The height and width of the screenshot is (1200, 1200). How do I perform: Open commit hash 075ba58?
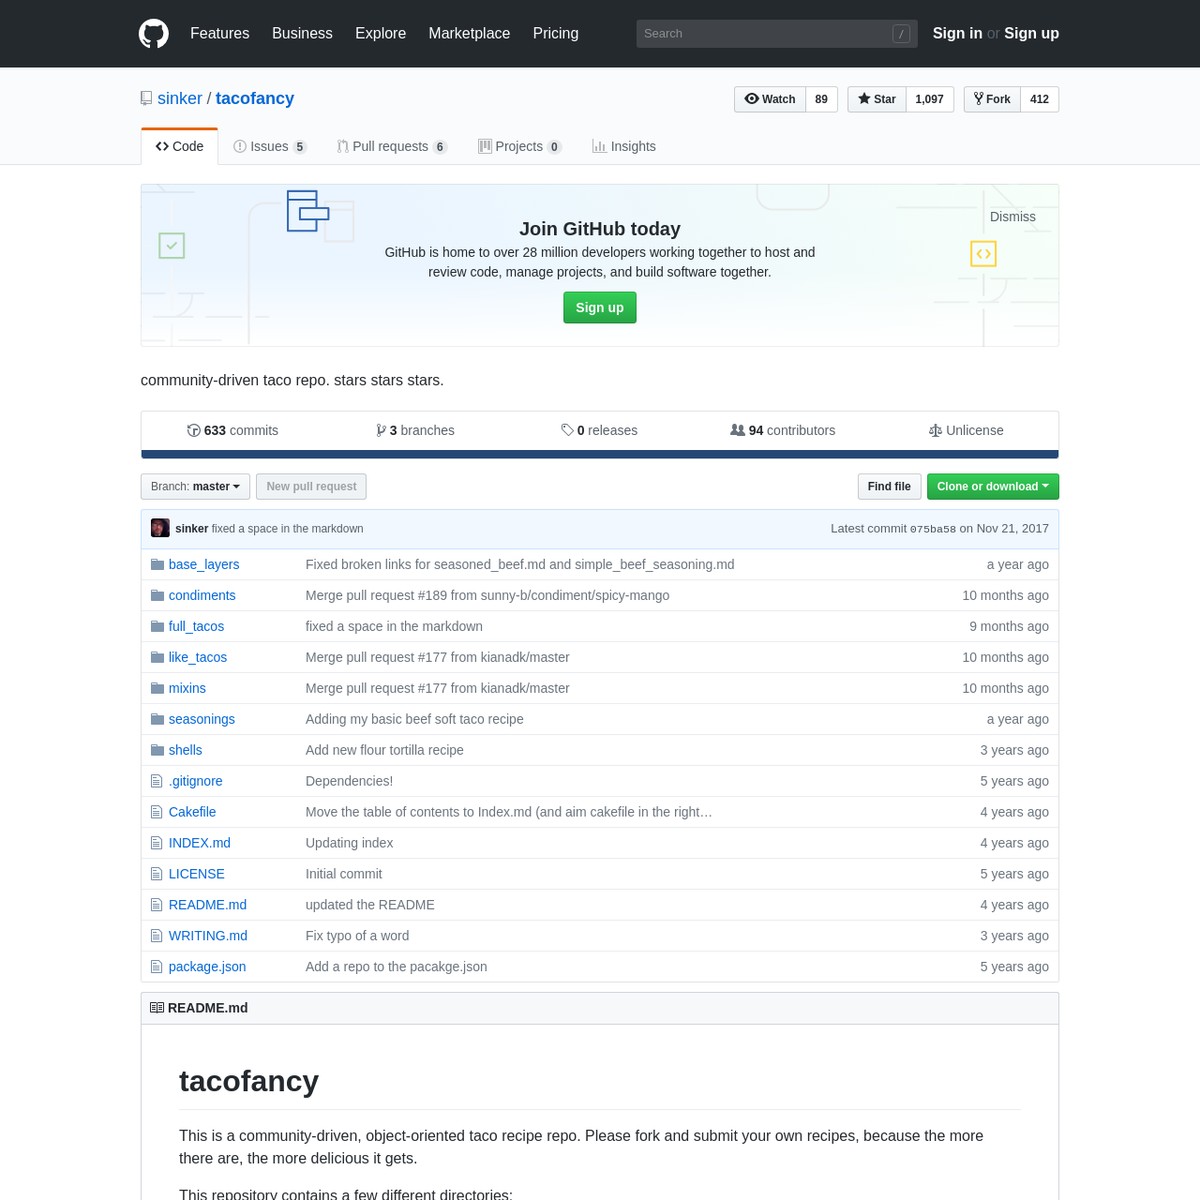pyautogui.click(x=933, y=529)
